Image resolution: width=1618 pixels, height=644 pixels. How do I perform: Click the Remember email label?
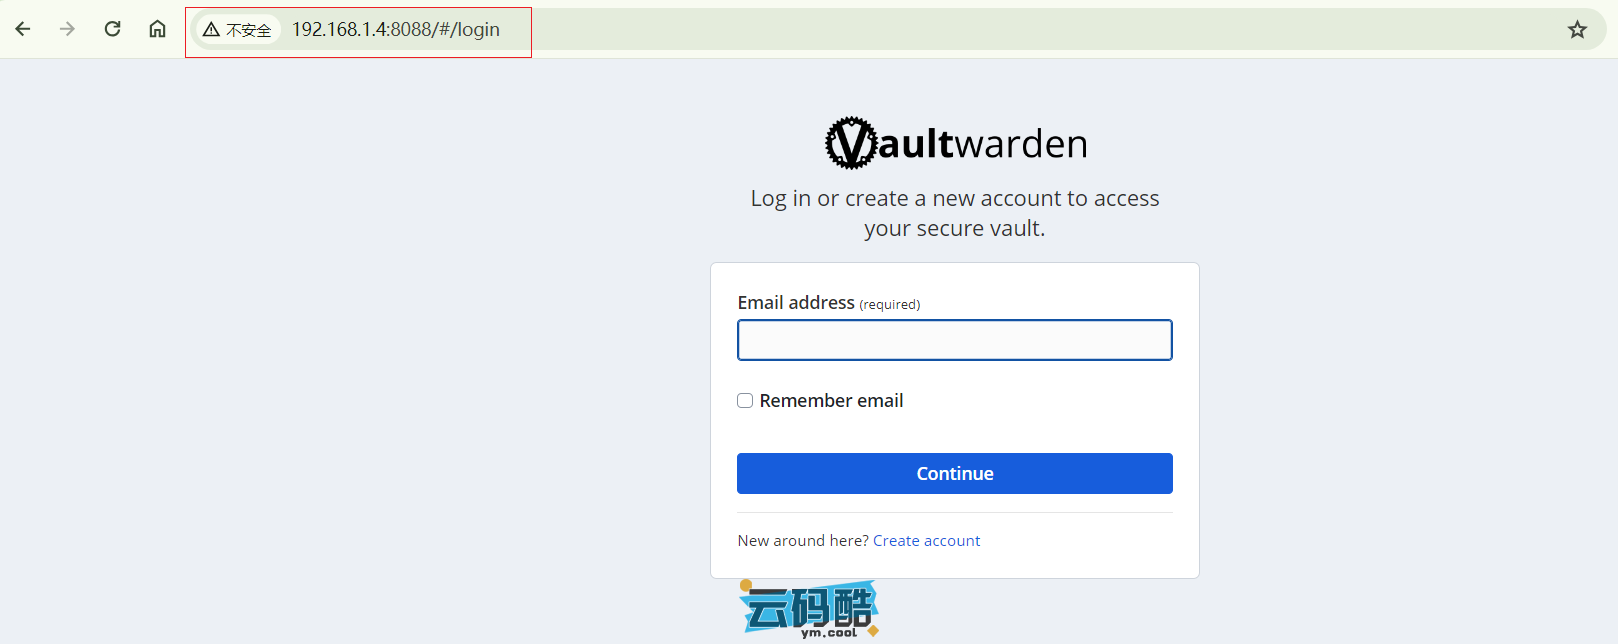831,400
